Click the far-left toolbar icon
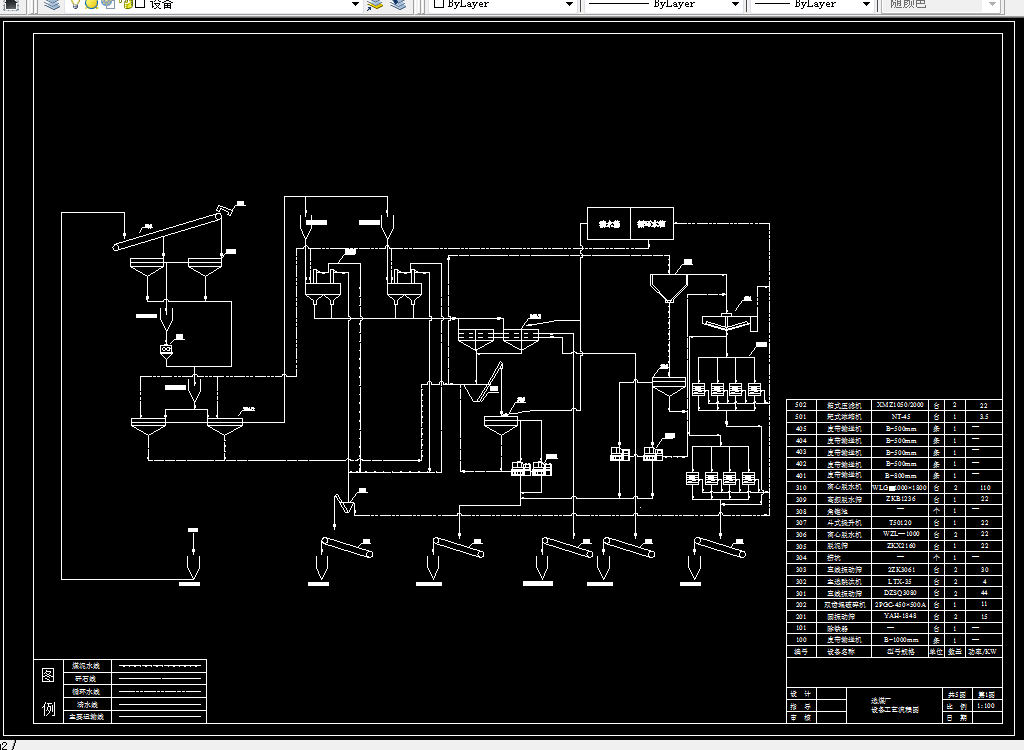Image resolution: width=1024 pixels, height=750 pixels. (x=11, y=5)
